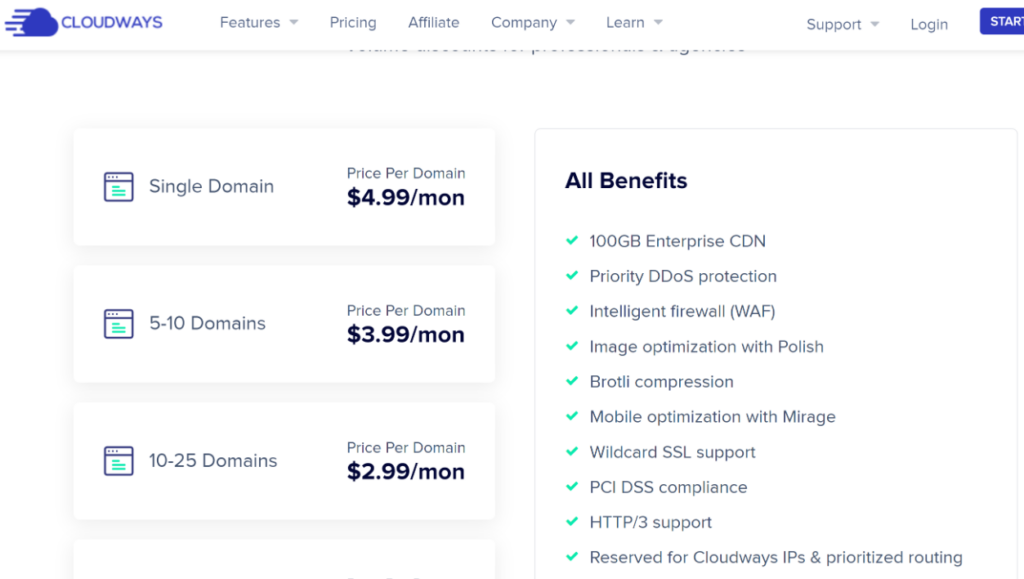This screenshot has width=1024, height=579.
Task: Click checkmark beside HTTP/3 support
Action: point(572,522)
